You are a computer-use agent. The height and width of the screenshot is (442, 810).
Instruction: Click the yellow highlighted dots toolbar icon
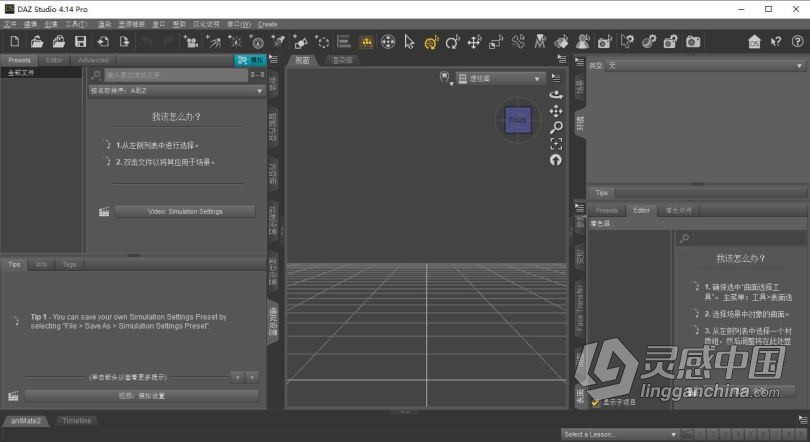tap(366, 42)
